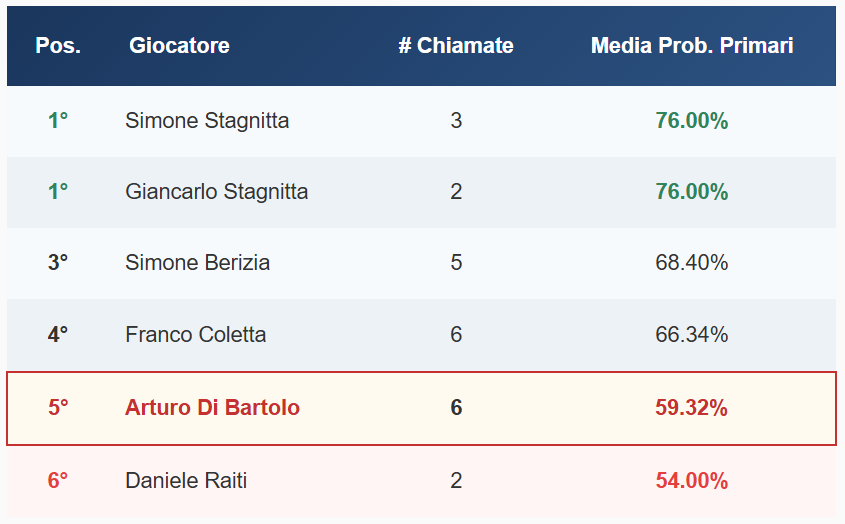This screenshot has width=845, height=524.
Task: Click the 68.40% probability value
Action: [x=692, y=263]
